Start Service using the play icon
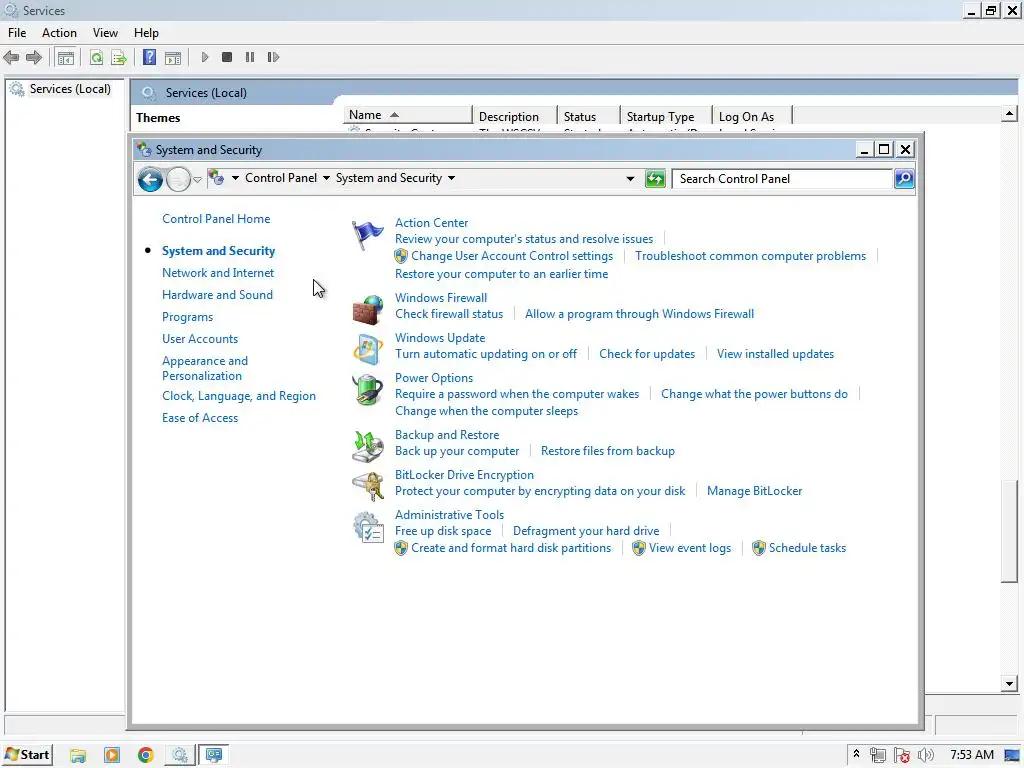 click(x=204, y=57)
